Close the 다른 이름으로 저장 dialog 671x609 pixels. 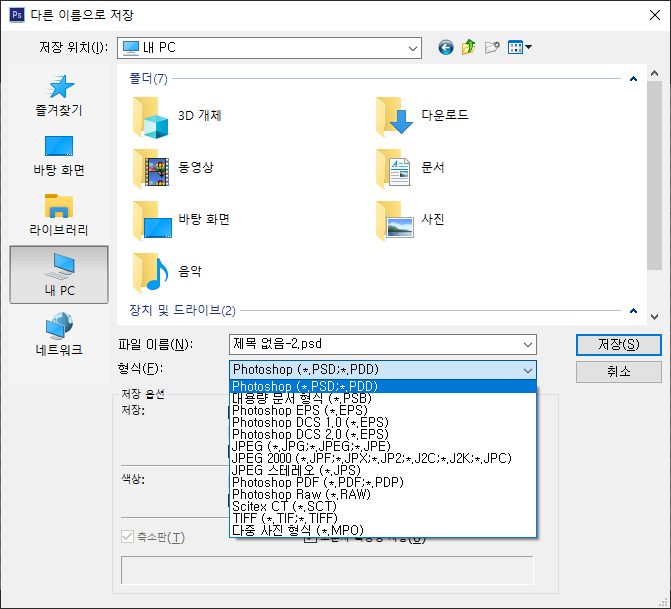click(654, 15)
